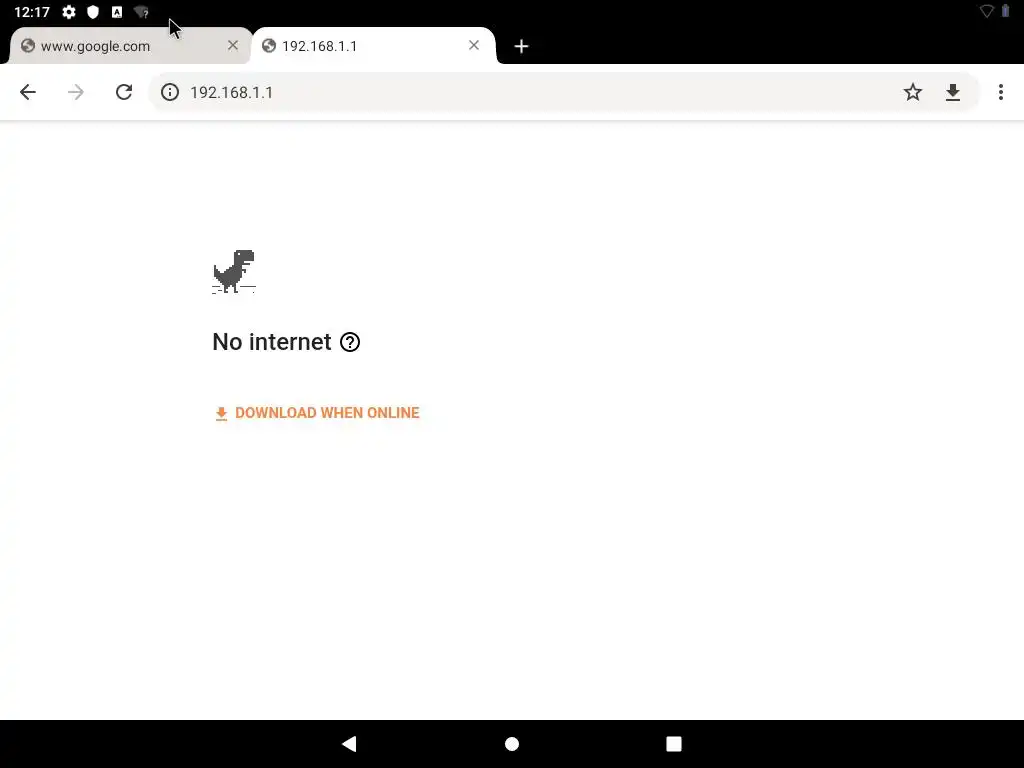Tap the Android recent apps square

click(674, 744)
